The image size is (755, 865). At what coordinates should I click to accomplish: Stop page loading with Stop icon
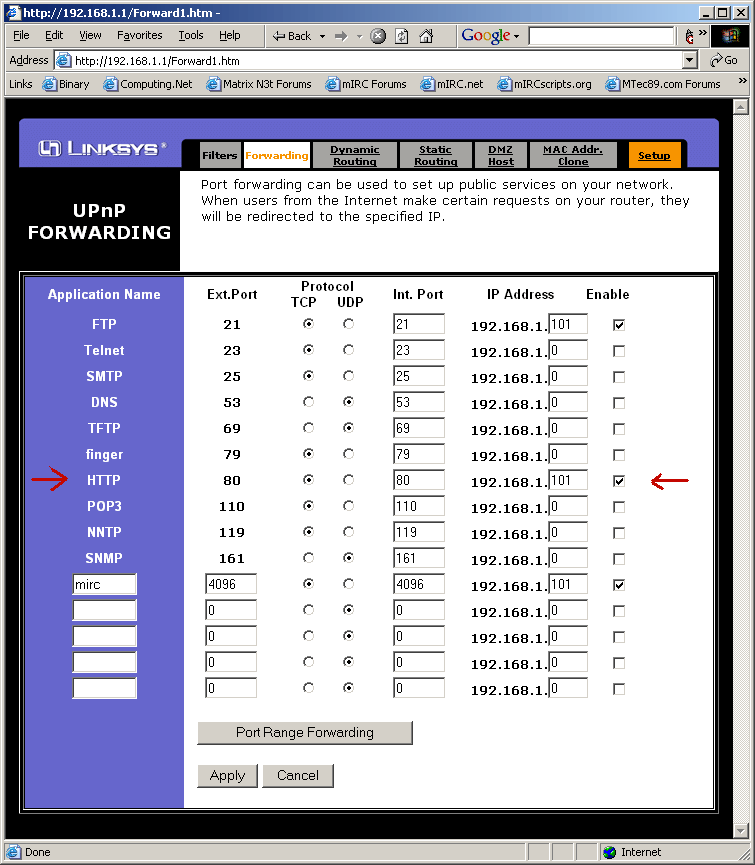click(378, 36)
